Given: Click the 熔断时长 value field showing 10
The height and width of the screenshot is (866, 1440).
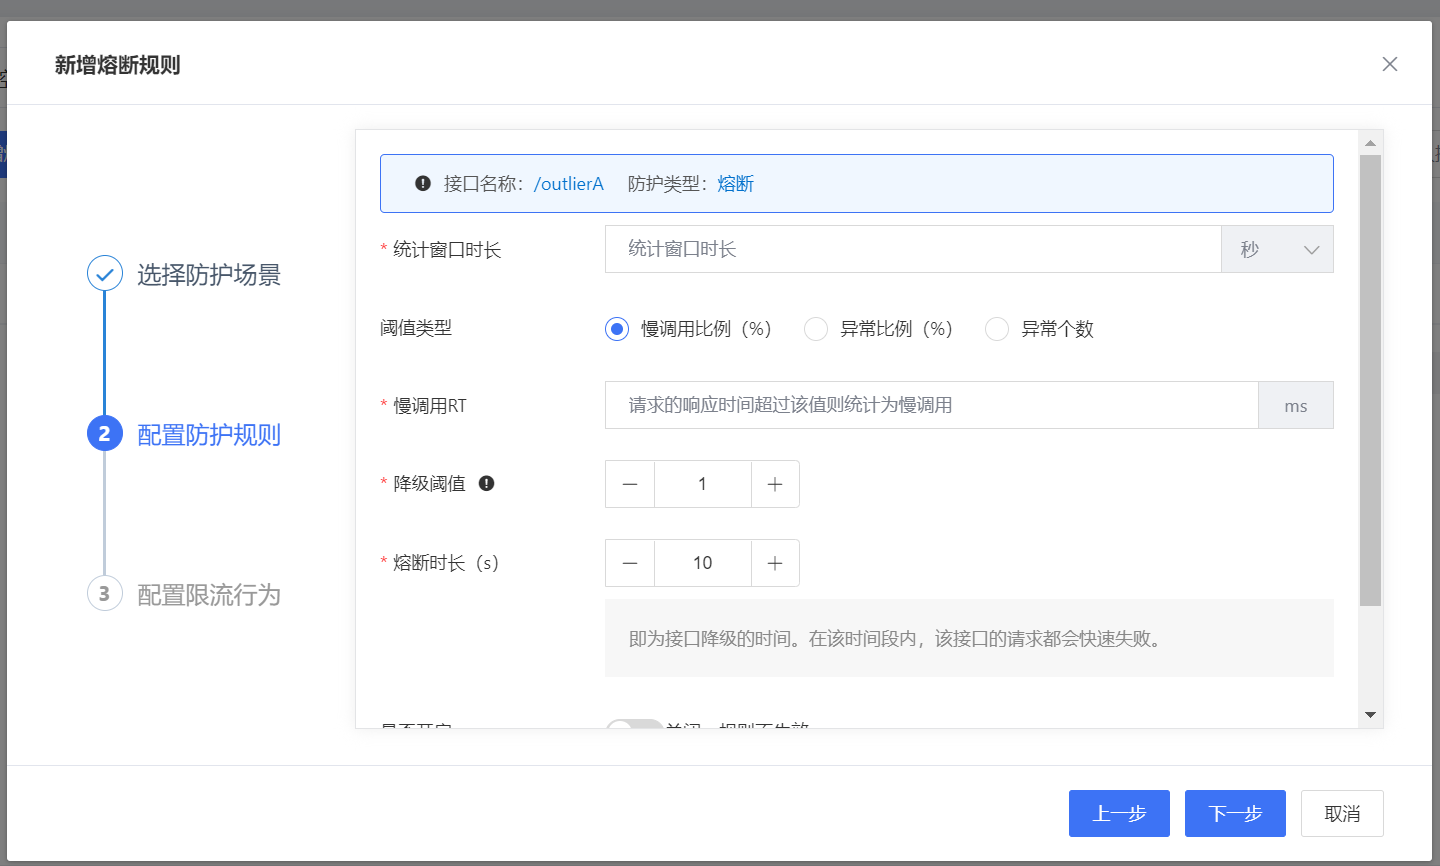Looking at the screenshot, I should pyautogui.click(x=702, y=563).
